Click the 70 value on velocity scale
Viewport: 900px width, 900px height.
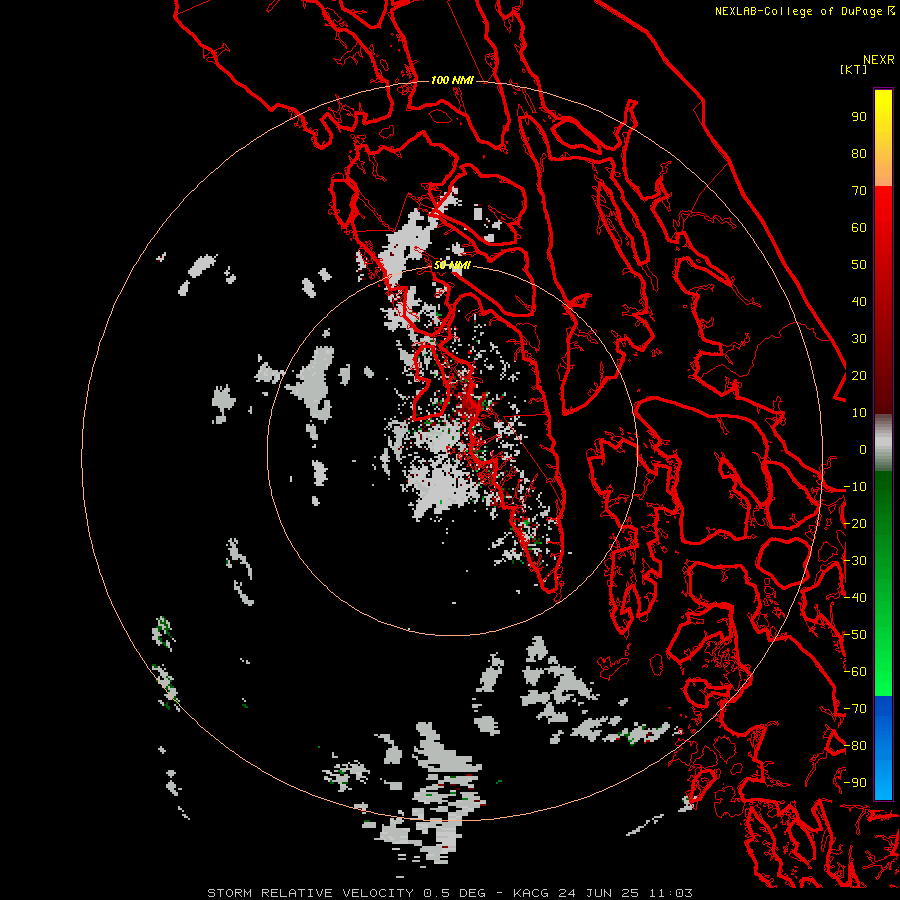coord(859,191)
